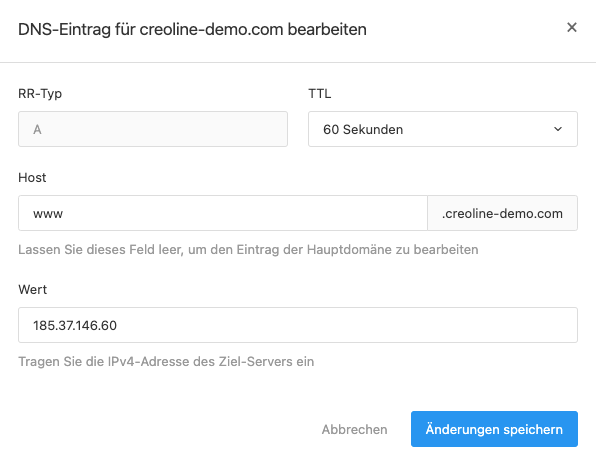Focus the Host input field containing www
596x466 pixels.
pyautogui.click(x=223, y=213)
